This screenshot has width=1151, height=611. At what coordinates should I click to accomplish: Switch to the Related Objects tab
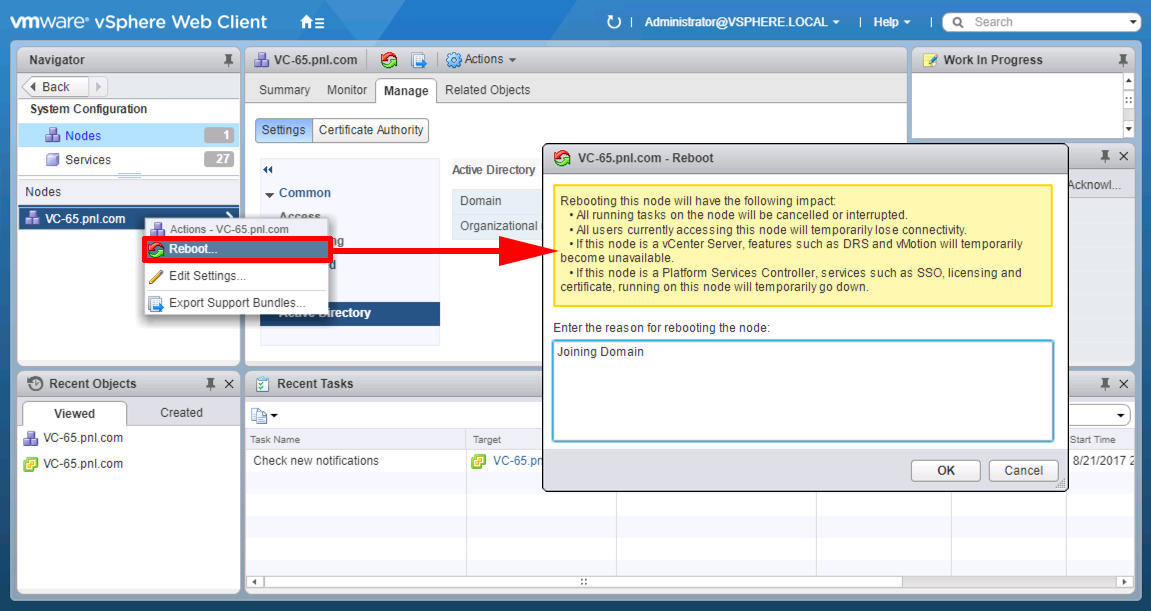[x=487, y=90]
